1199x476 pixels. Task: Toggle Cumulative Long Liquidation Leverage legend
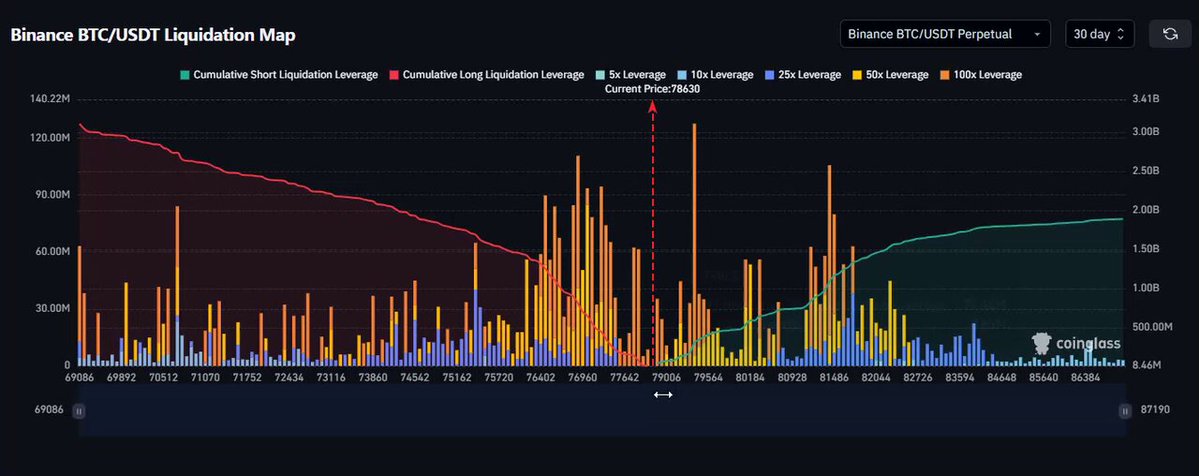pos(486,75)
